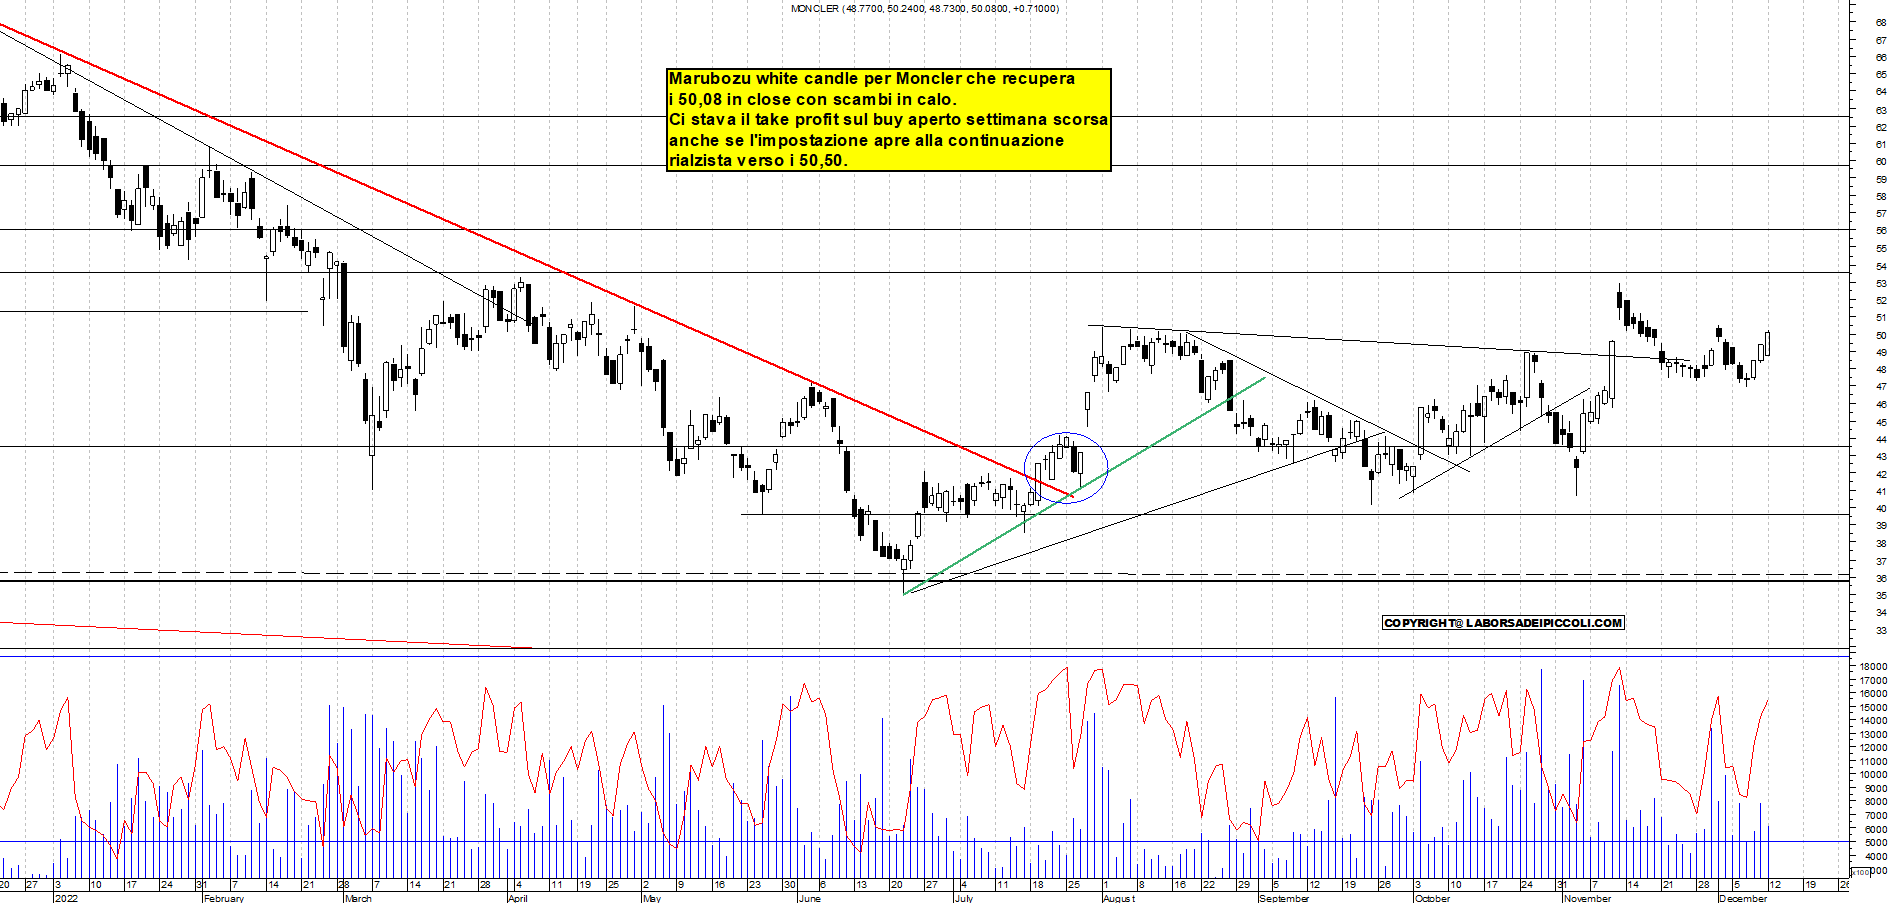Click the 60 price level on the right axis
The image size is (1890, 903).
[x=1881, y=161]
